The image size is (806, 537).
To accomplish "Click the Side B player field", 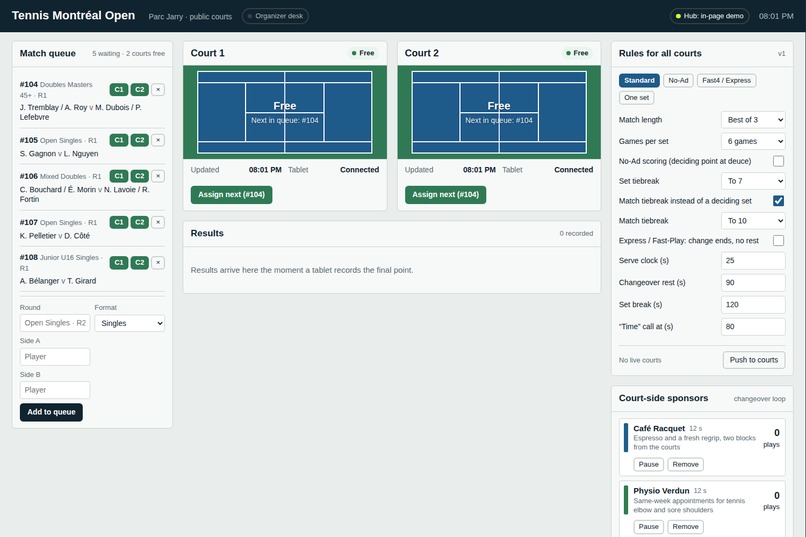I will click(55, 390).
